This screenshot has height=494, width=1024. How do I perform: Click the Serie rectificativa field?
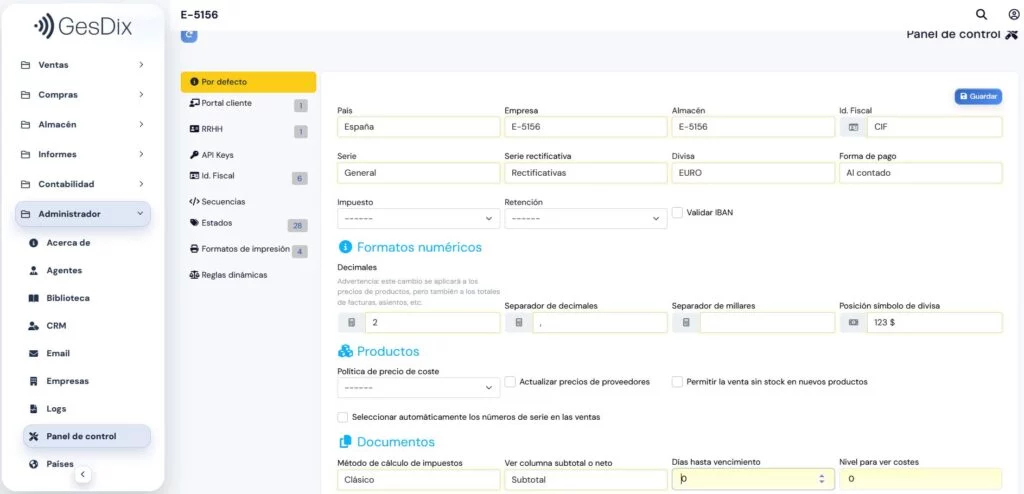pos(586,173)
